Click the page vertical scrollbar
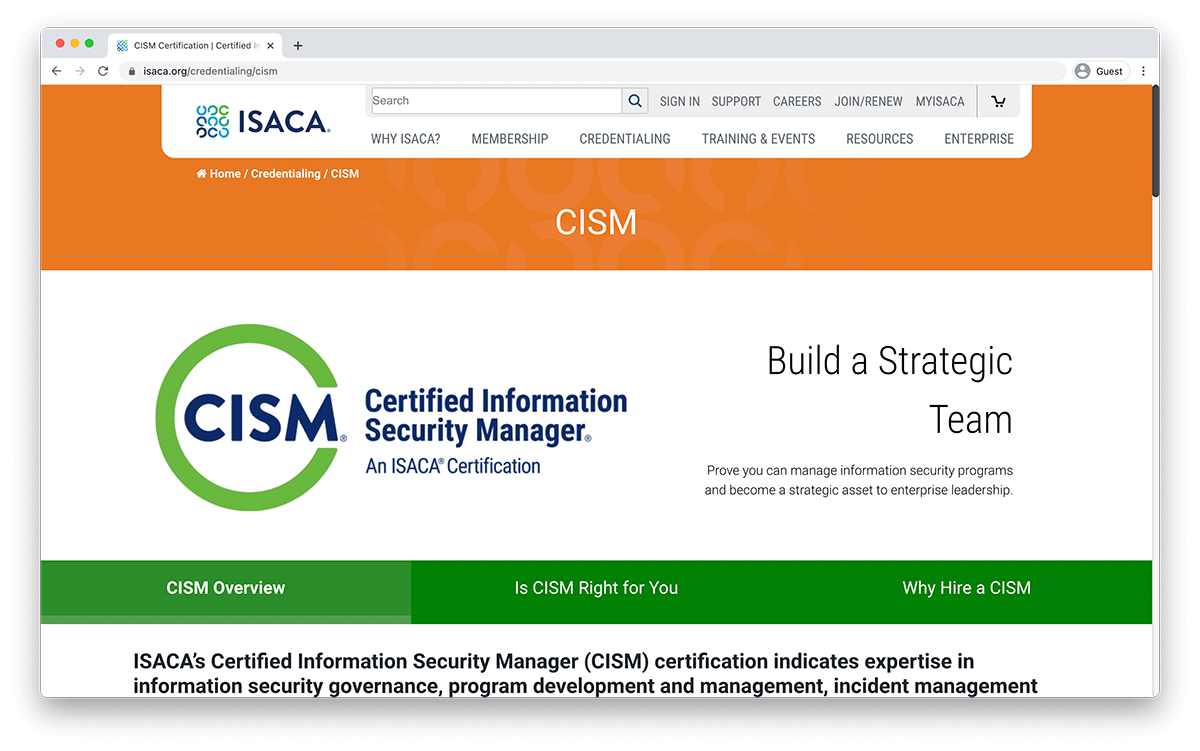This screenshot has height=751, width=1200. [x=1155, y=140]
